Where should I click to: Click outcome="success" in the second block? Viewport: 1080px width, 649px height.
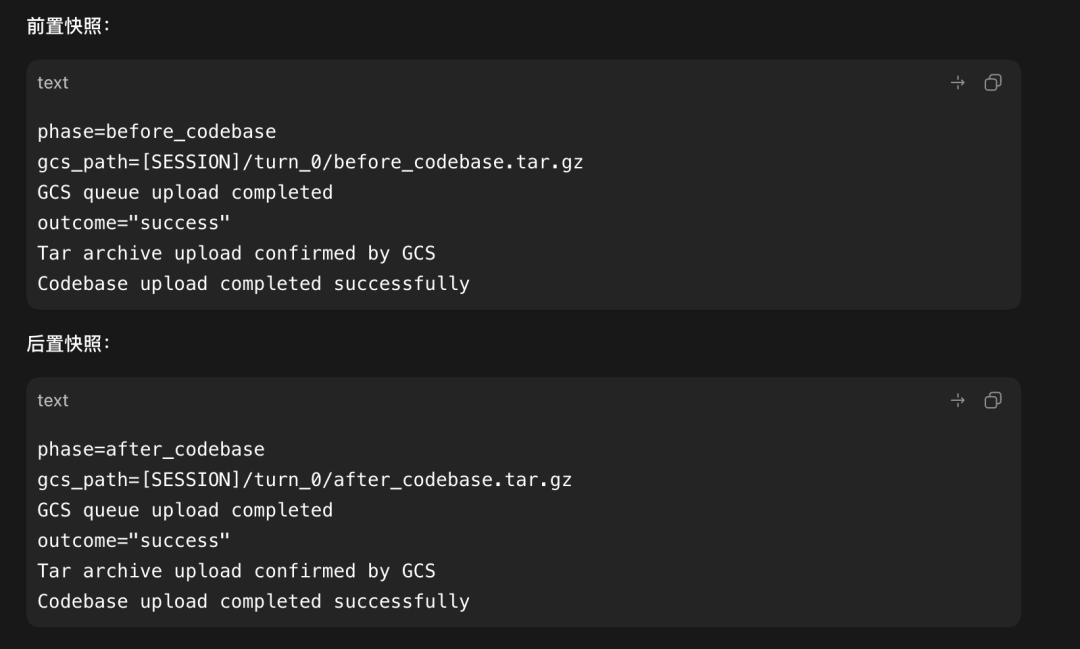(x=134, y=540)
